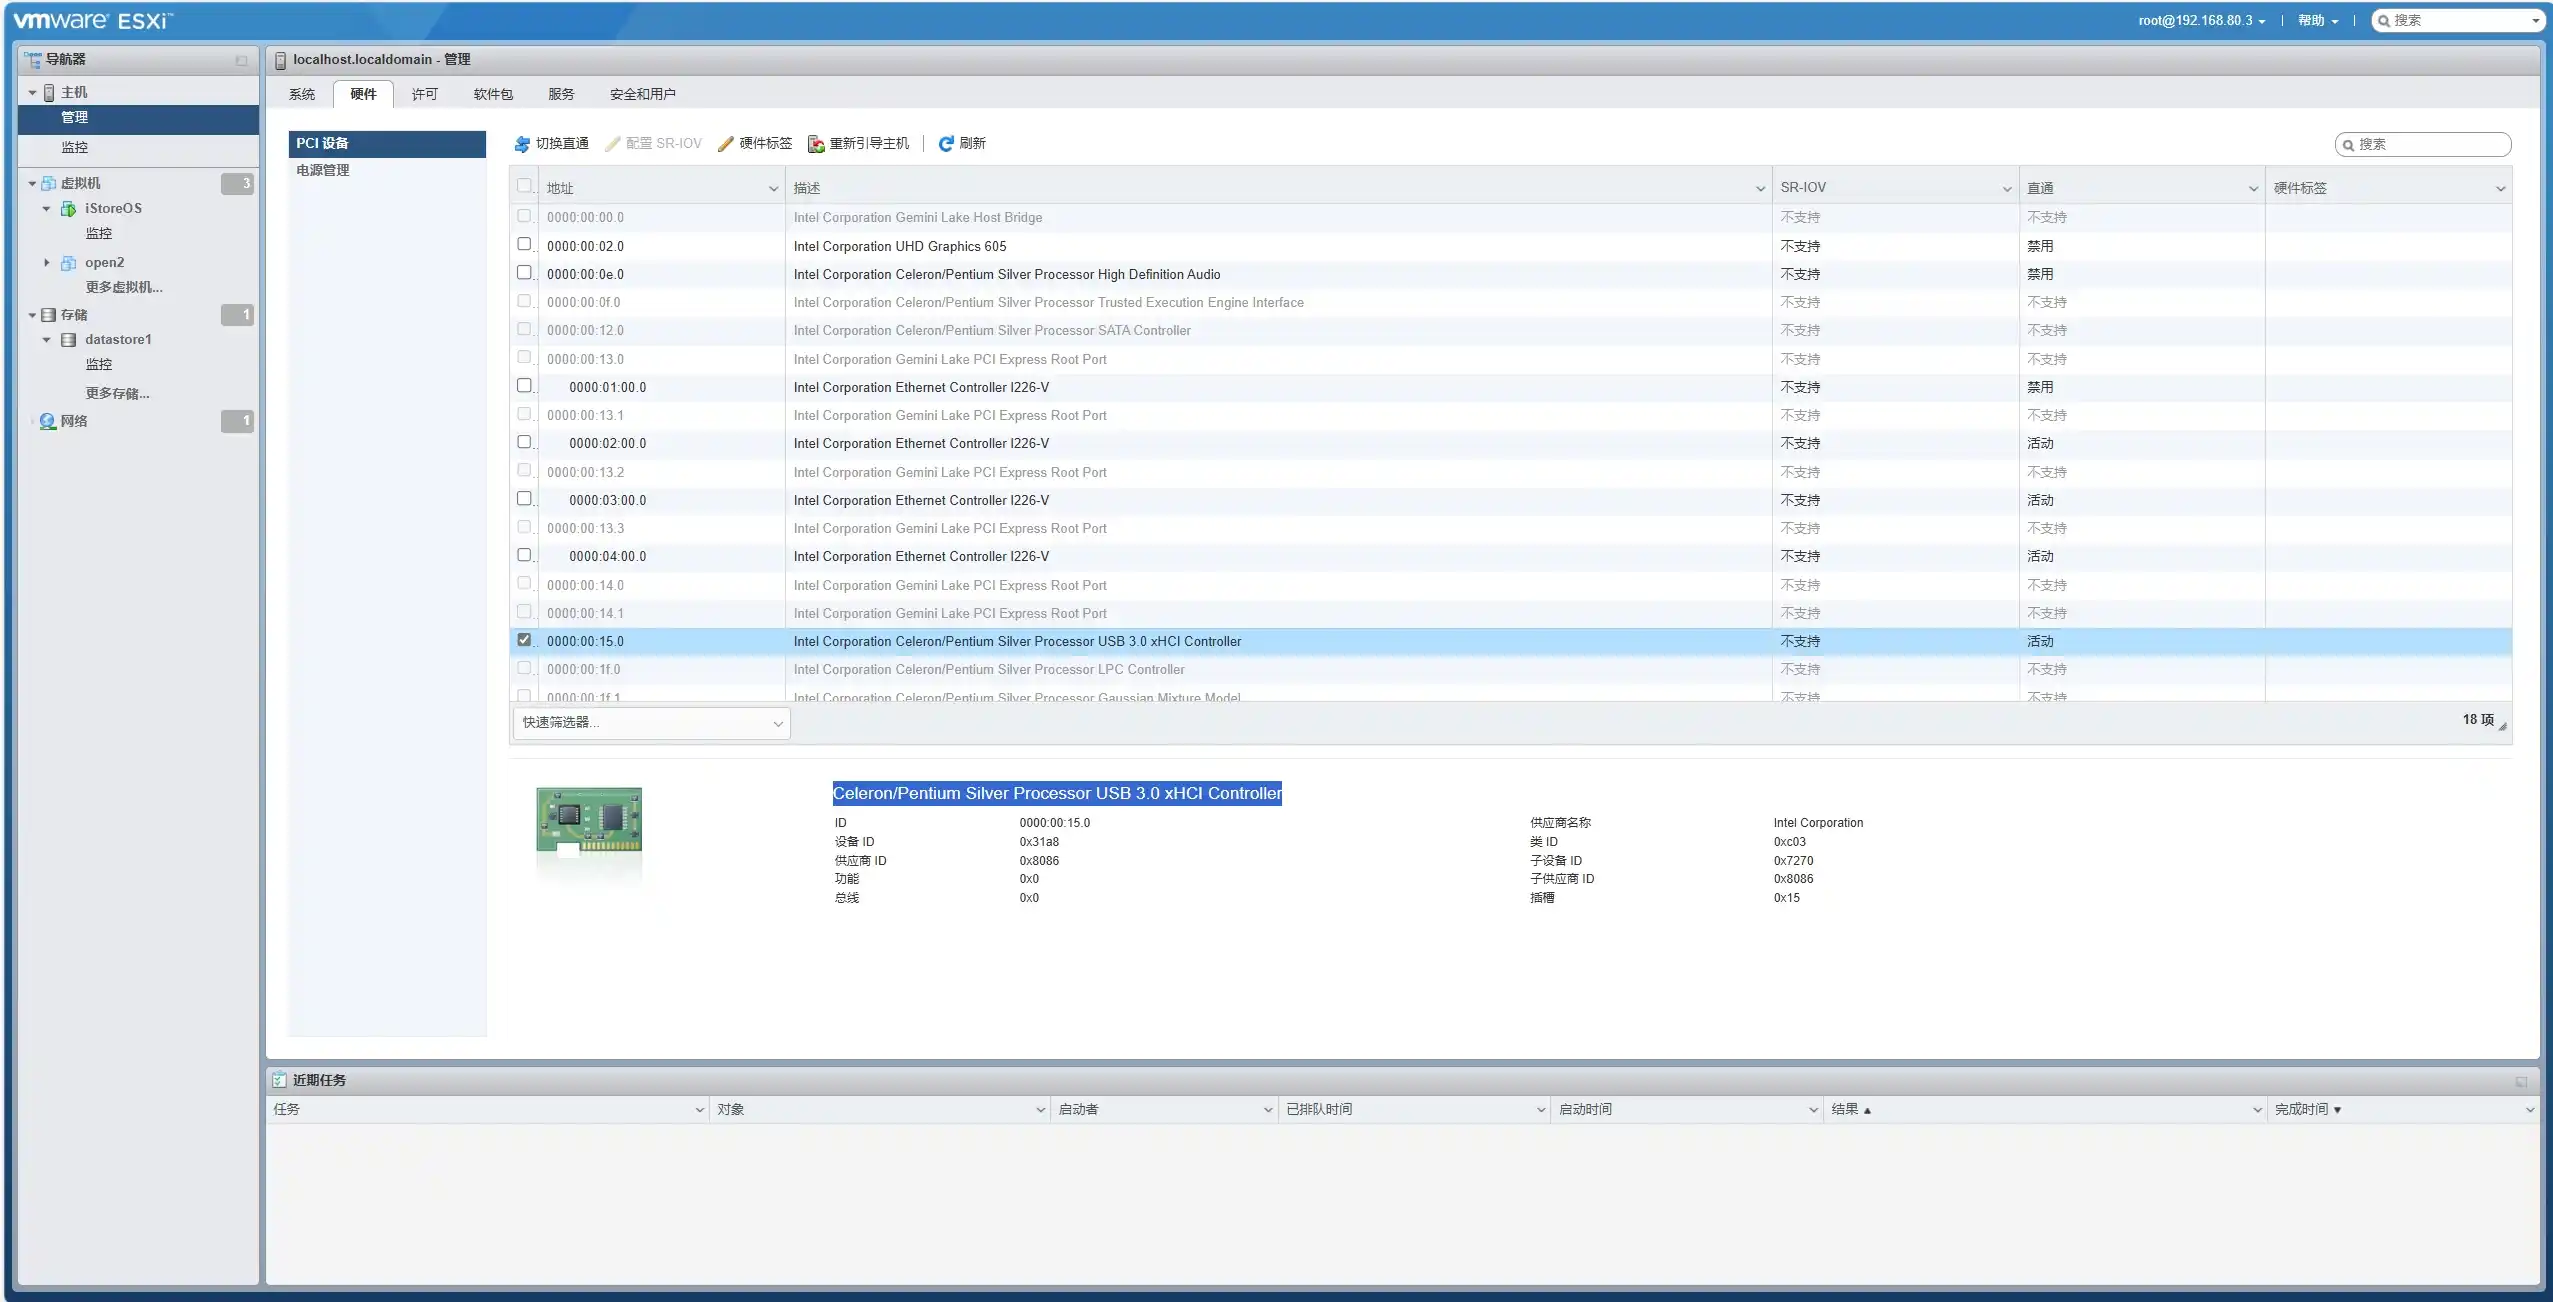The width and height of the screenshot is (2553, 1302).
Task: Check the High Definition Audio row checkbox
Action: (x=524, y=272)
